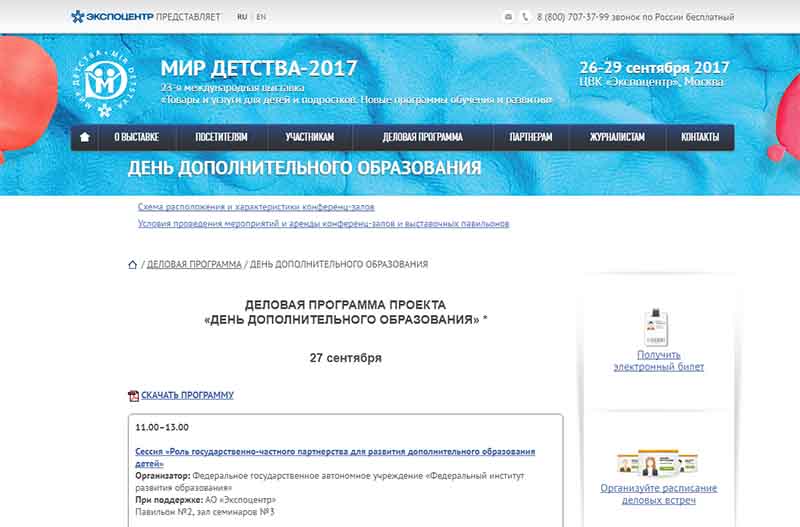Open the Сессия Роль государственно-частного партнерства link
800x527 pixels.
click(x=335, y=457)
